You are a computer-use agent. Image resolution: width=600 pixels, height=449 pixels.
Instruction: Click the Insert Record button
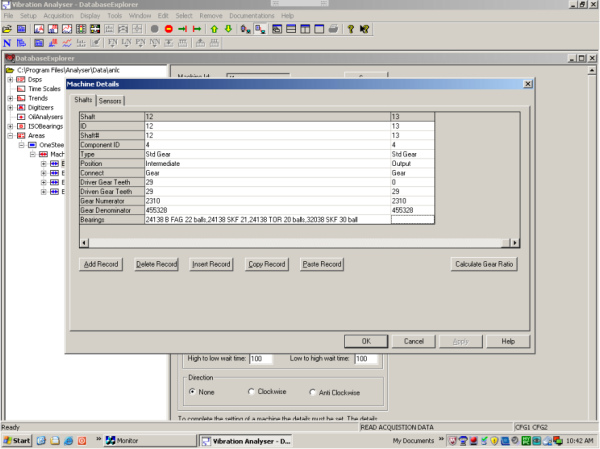click(x=211, y=264)
